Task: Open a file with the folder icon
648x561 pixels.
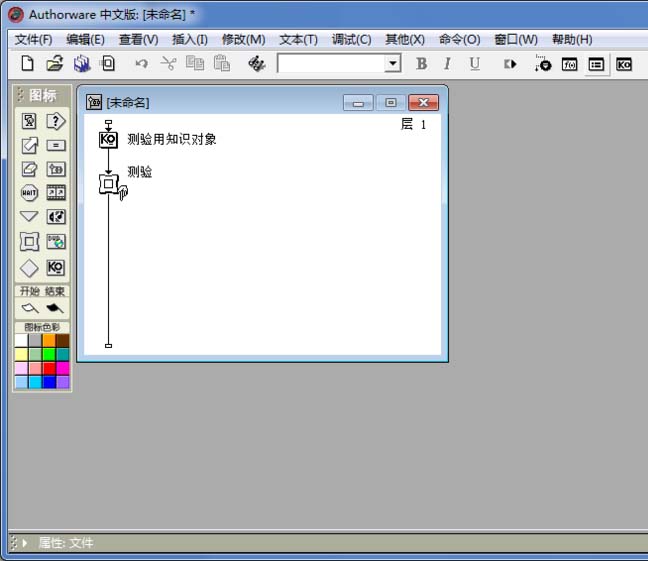Action: coord(55,64)
